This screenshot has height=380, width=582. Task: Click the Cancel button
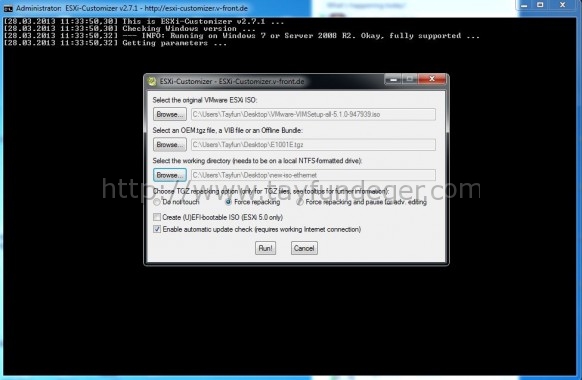304,248
